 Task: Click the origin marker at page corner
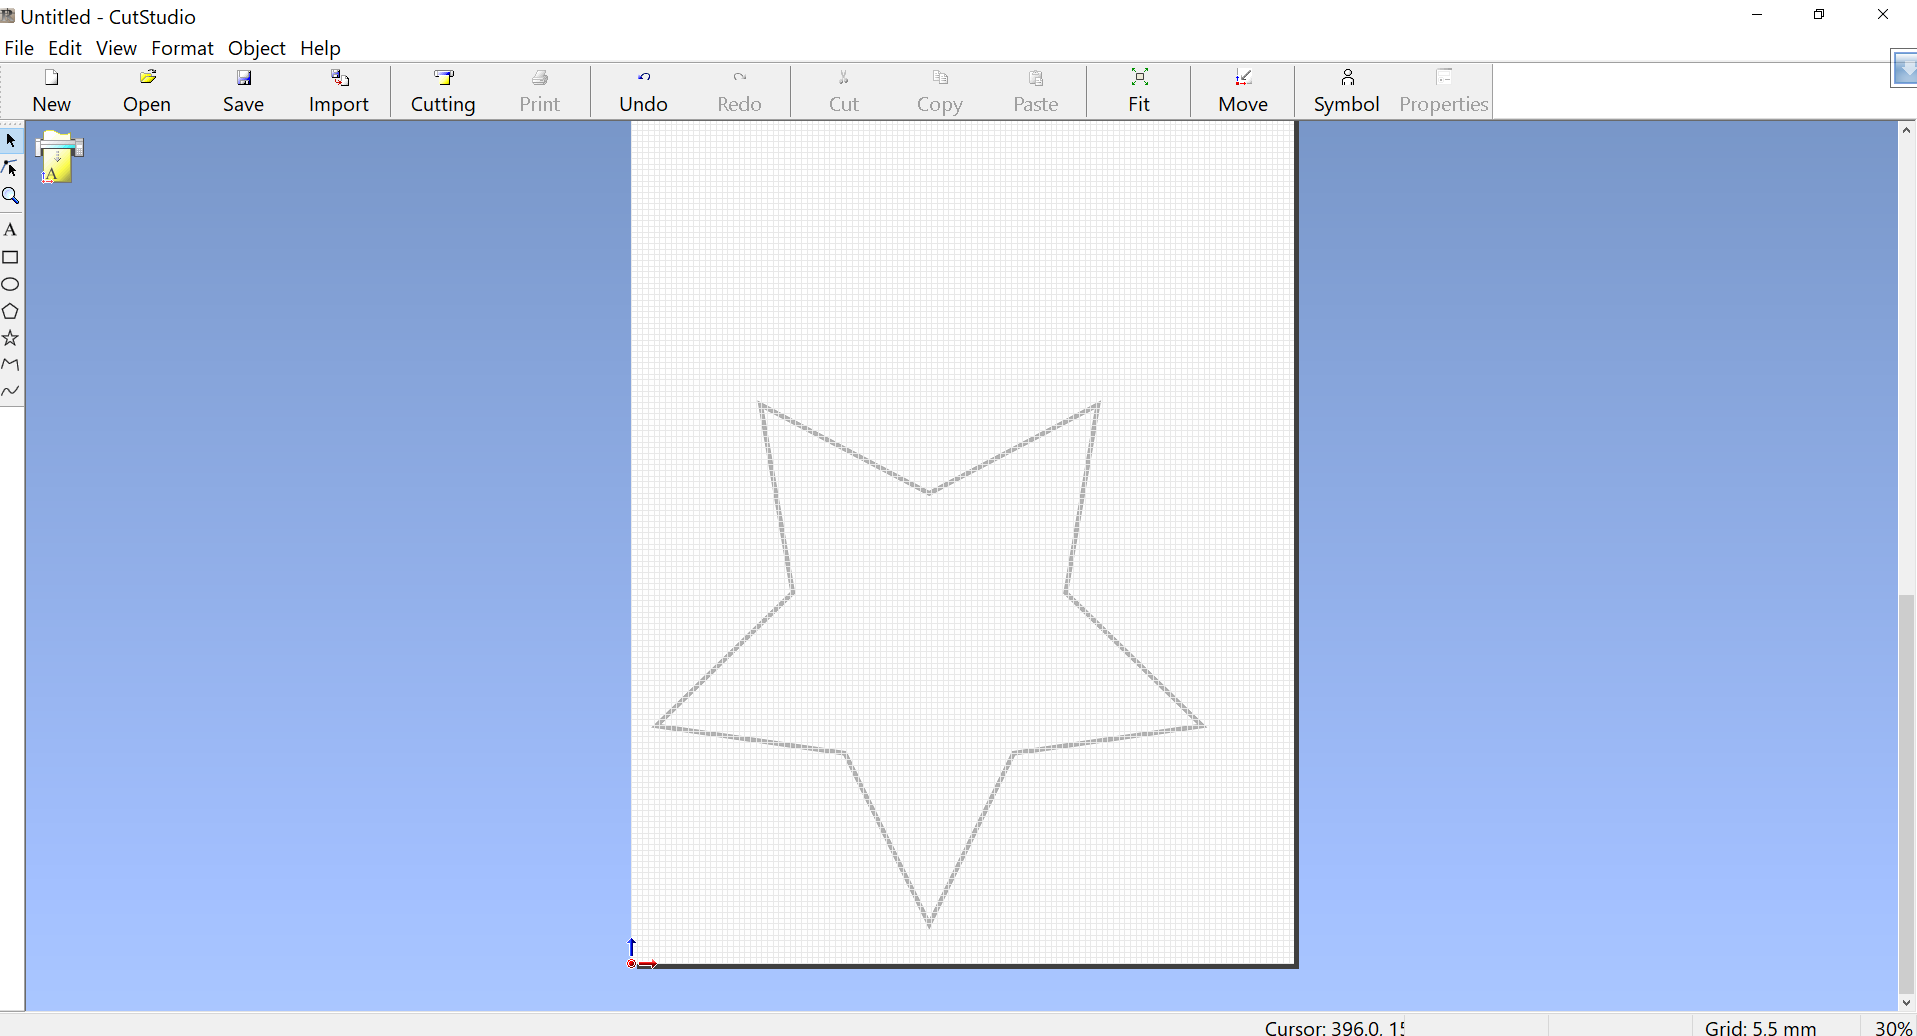point(632,964)
